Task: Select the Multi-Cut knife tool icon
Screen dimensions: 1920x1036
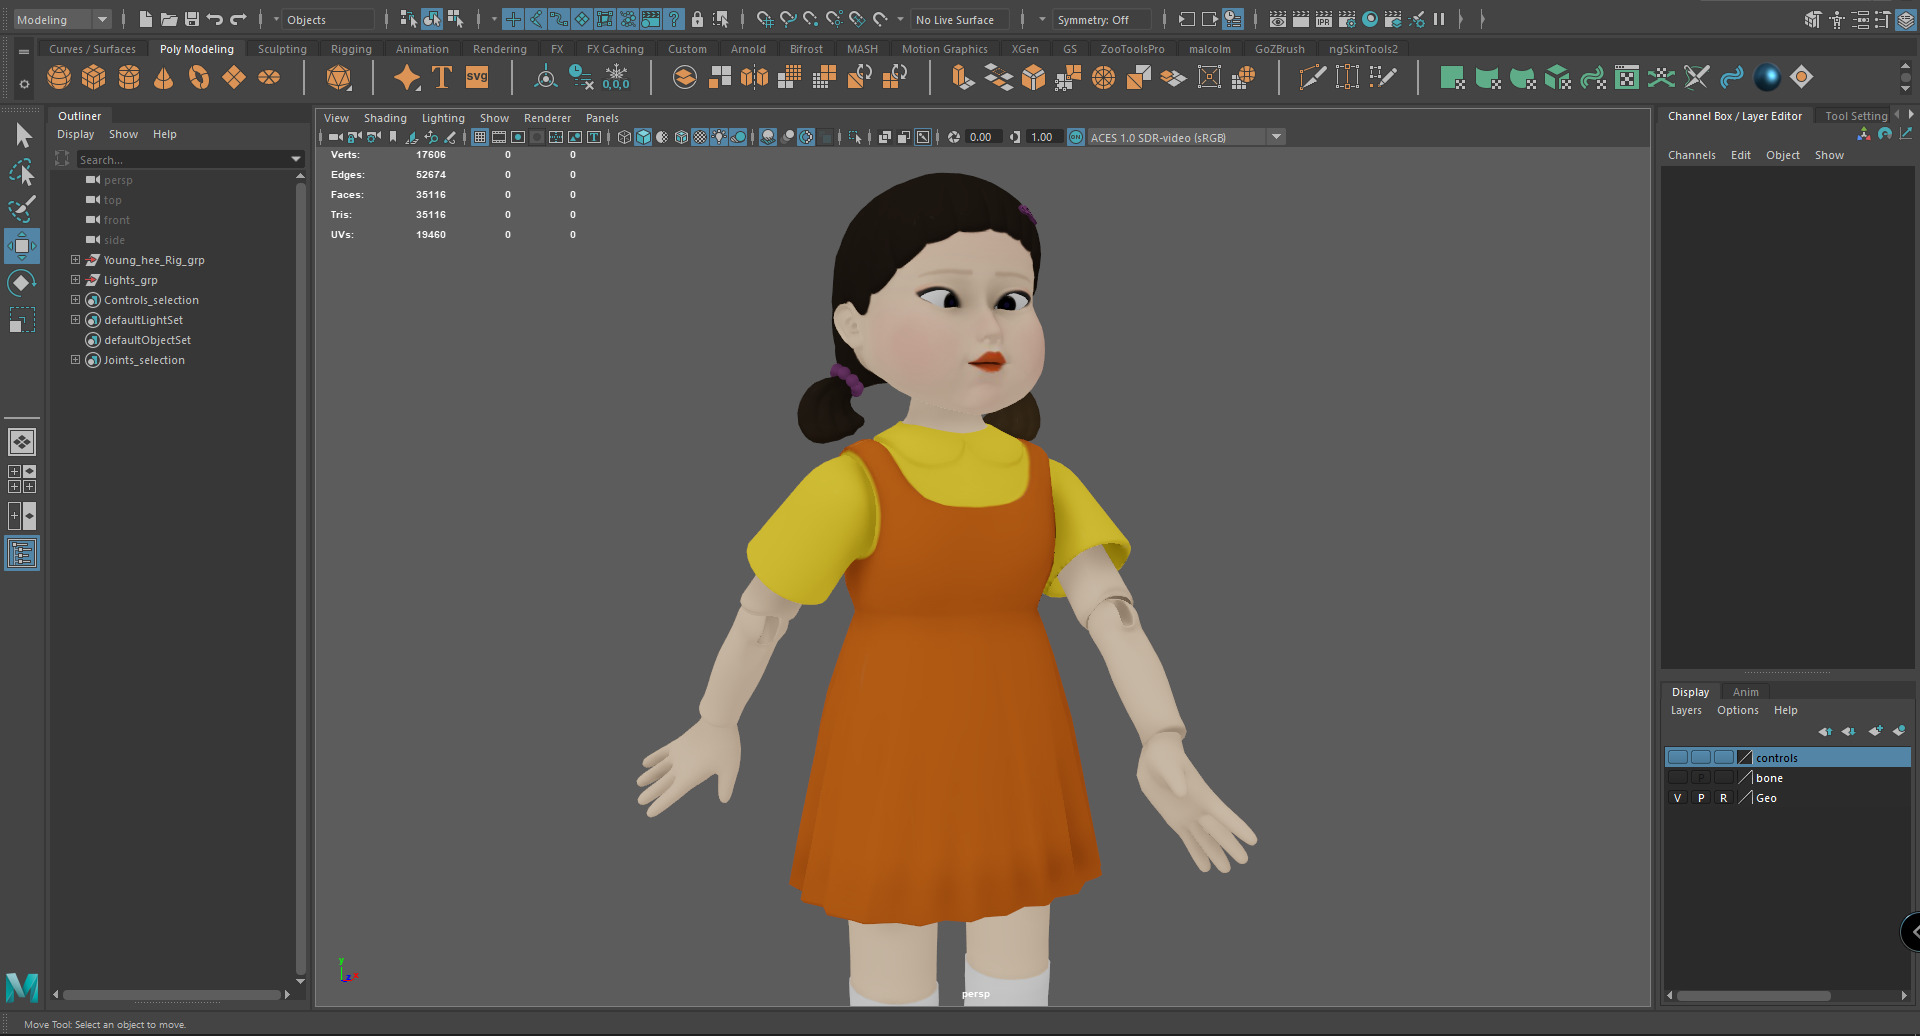Action: click(x=1312, y=77)
